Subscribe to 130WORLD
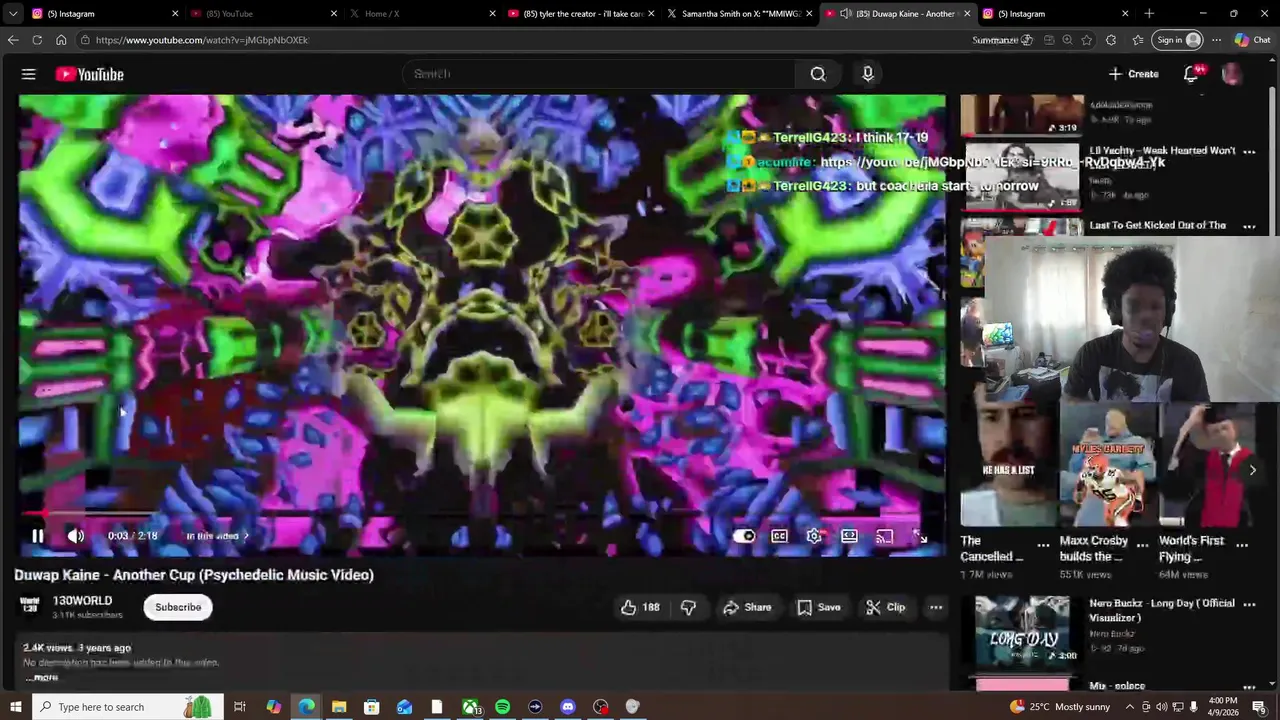The height and width of the screenshot is (720, 1280). [x=178, y=607]
